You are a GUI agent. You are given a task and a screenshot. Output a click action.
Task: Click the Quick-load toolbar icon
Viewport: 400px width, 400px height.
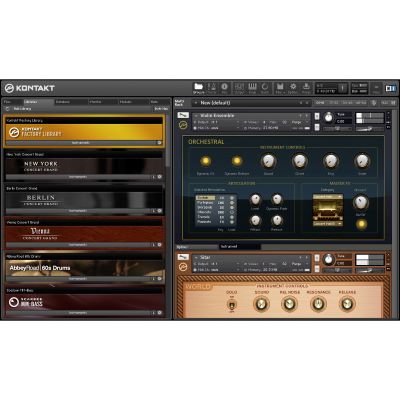tap(265, 88)
